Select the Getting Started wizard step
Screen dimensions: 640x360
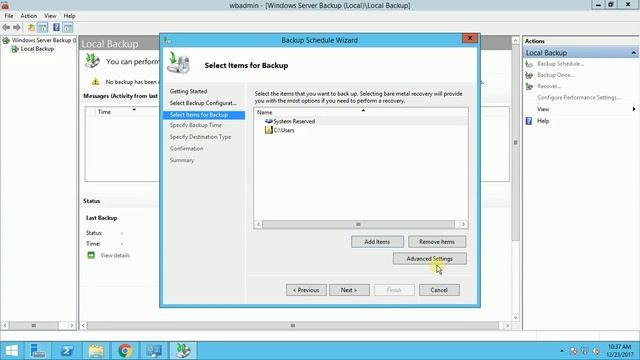pyautogui.click(x=189, y=91)
